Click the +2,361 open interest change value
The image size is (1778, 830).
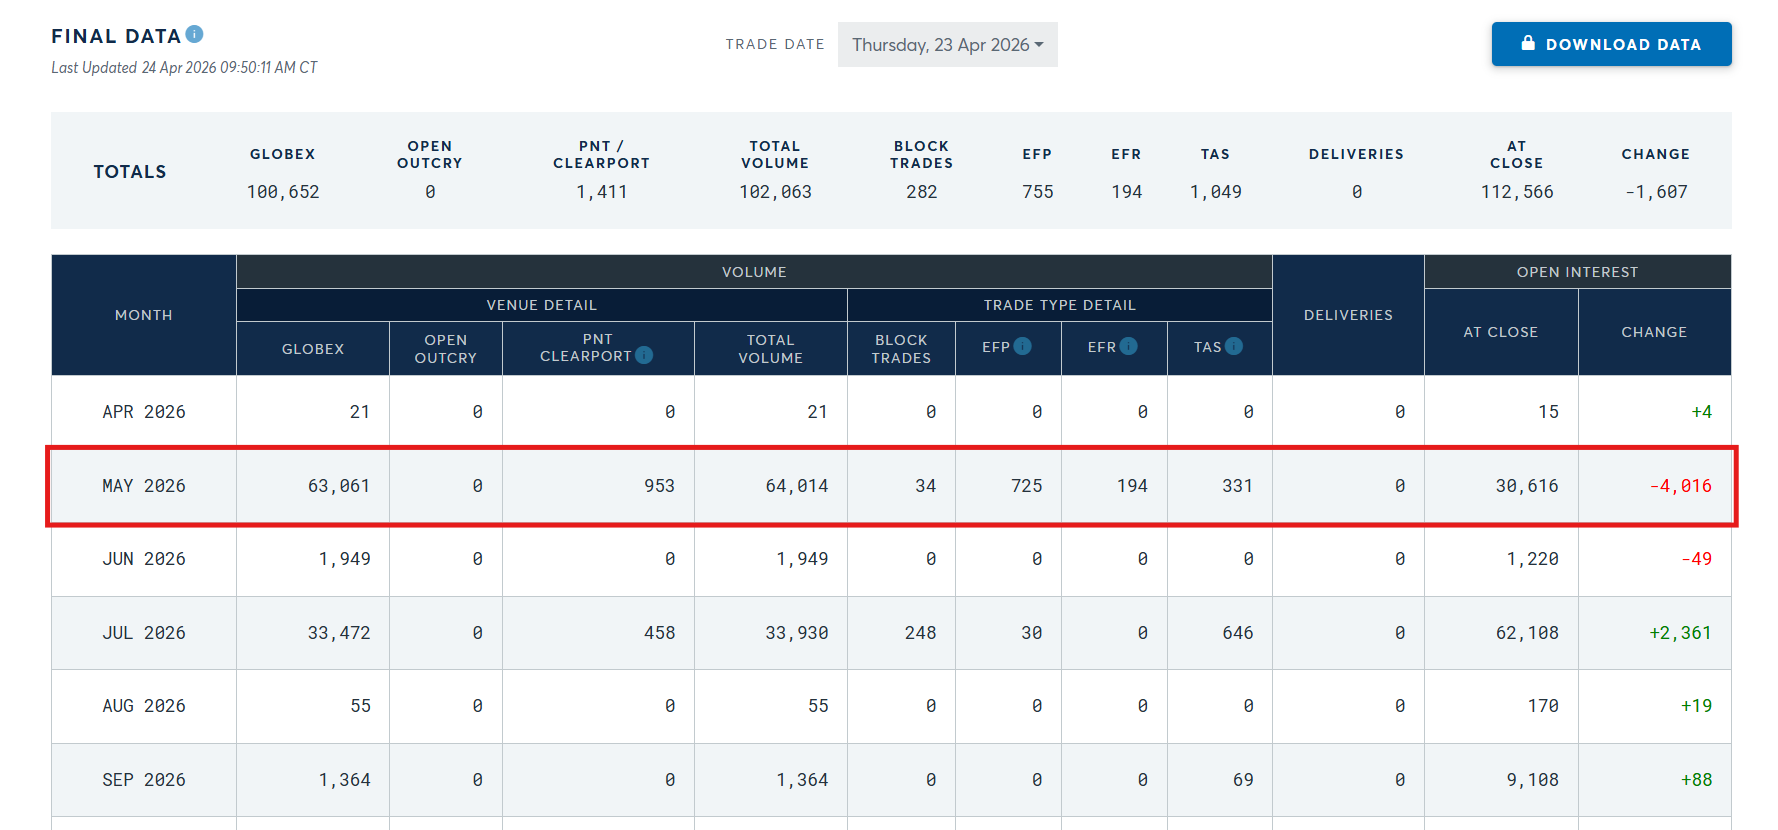(x=1680, y=633)
